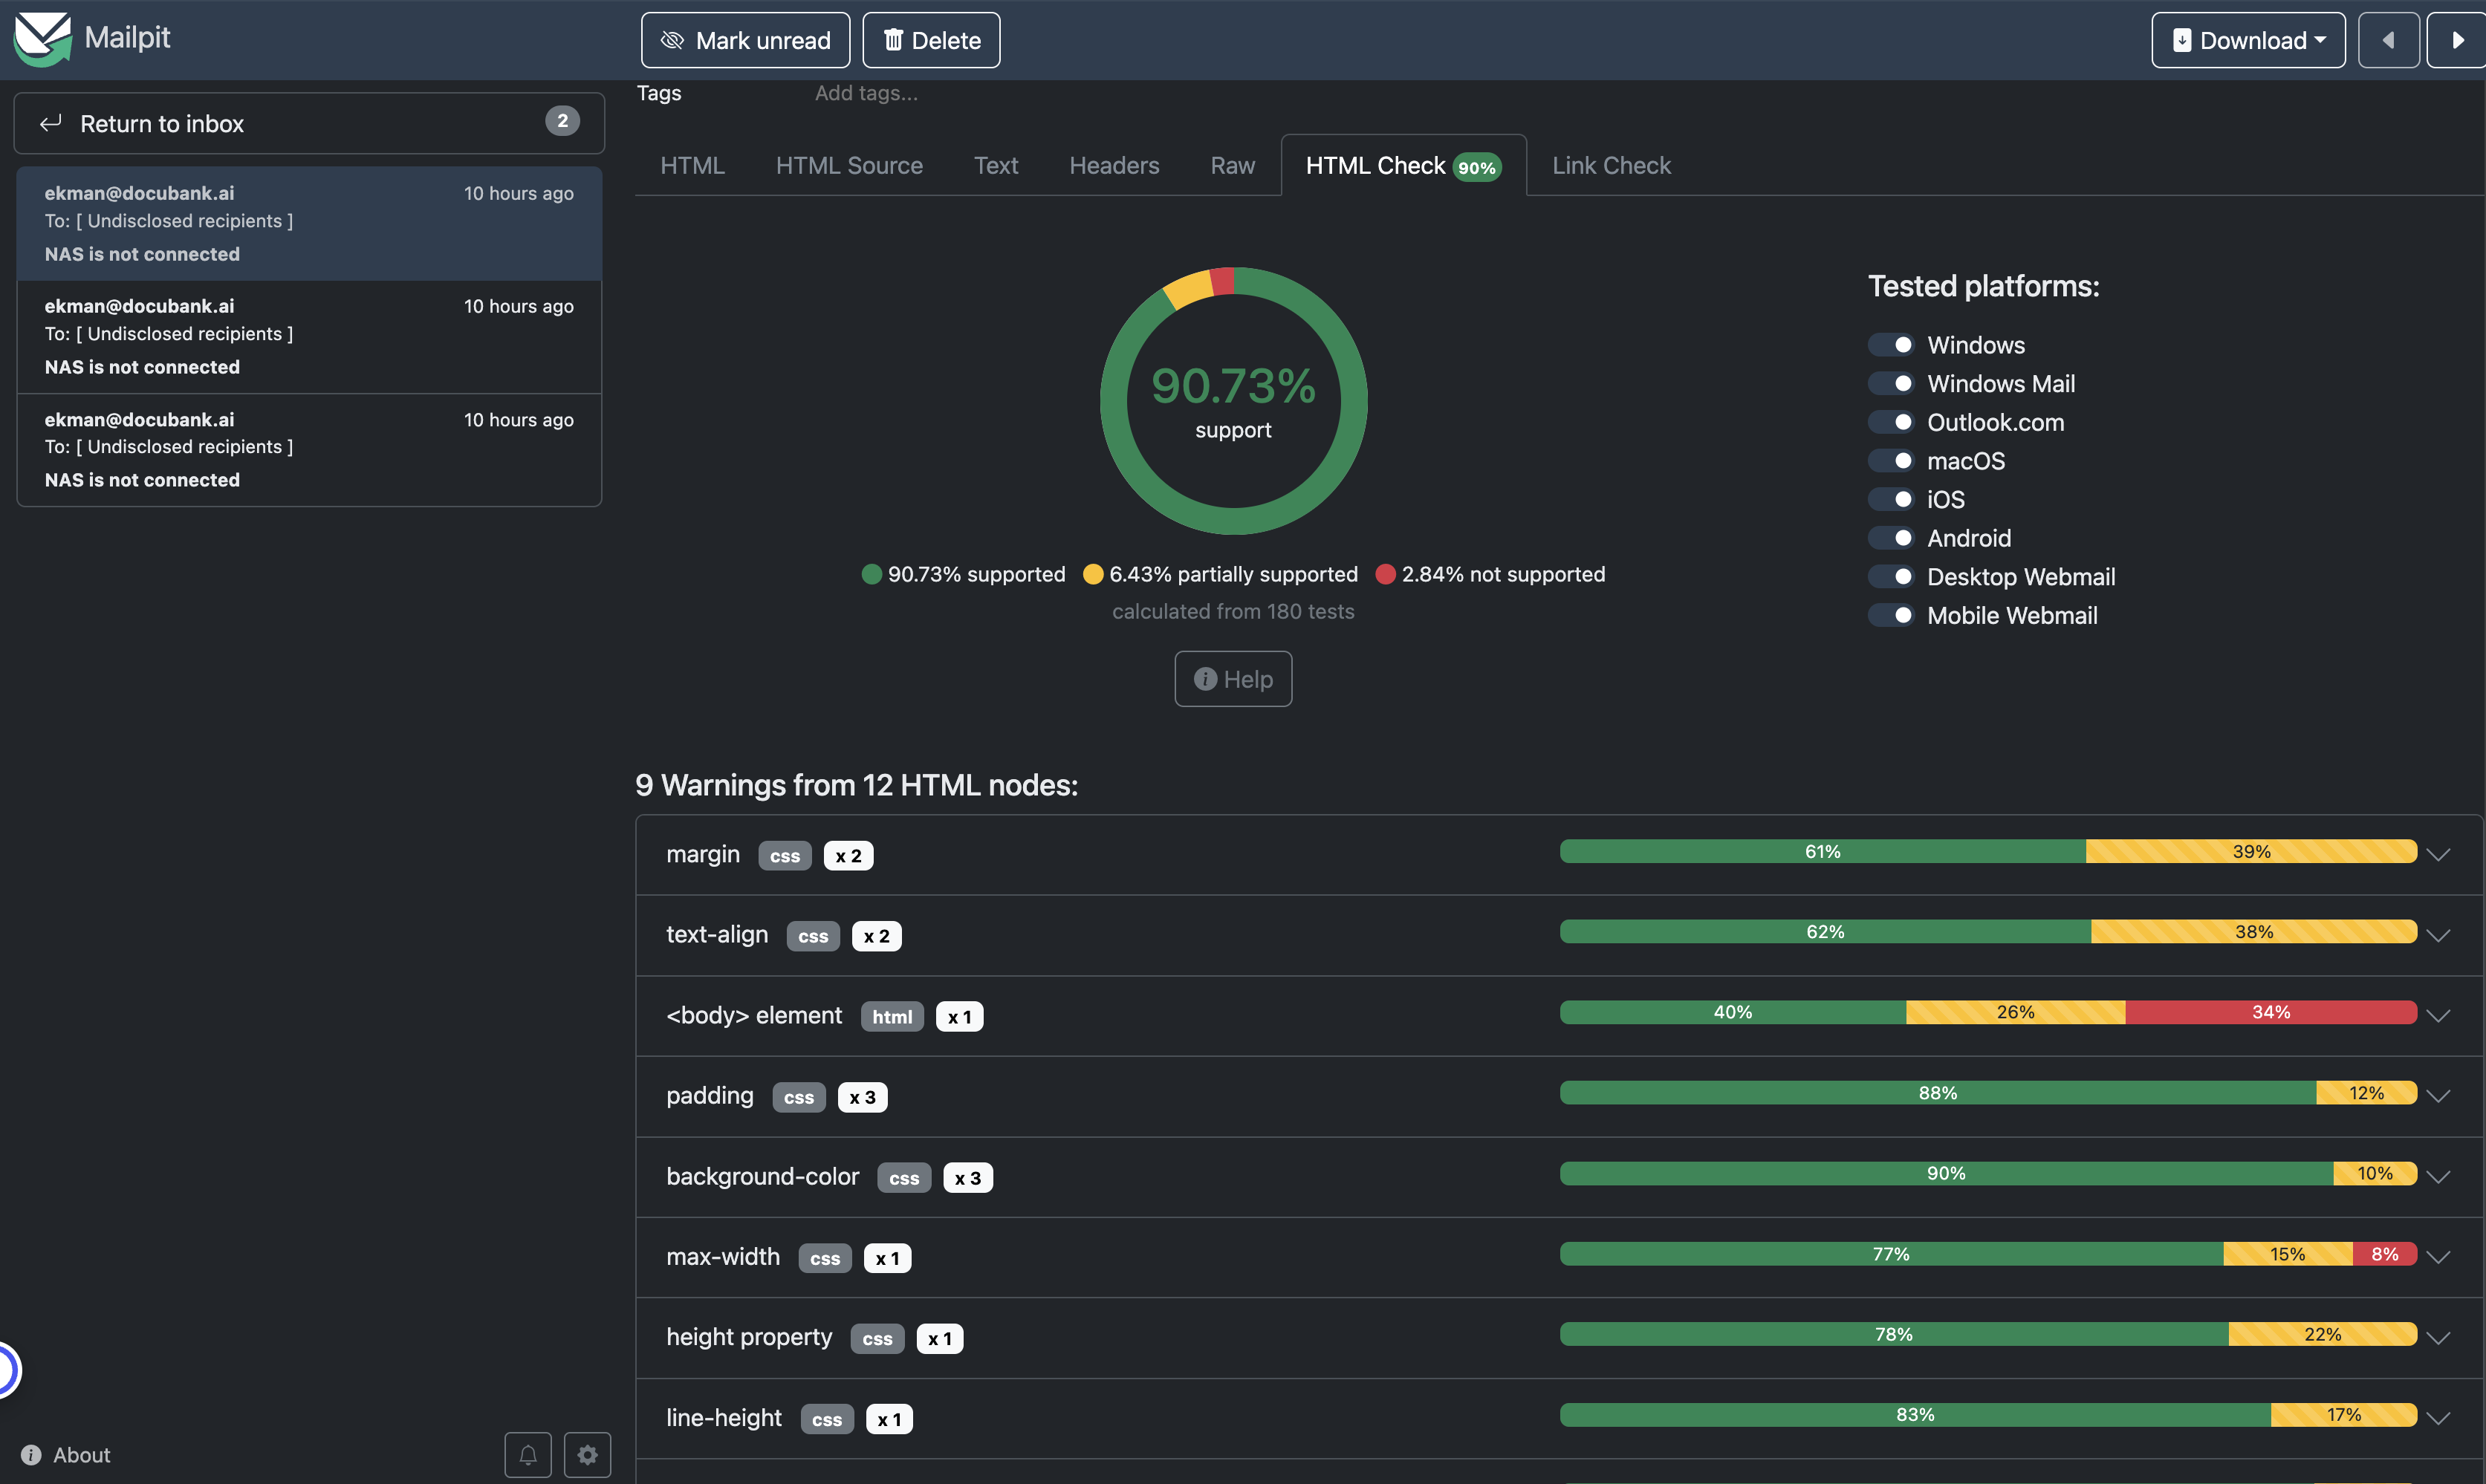Expand the padding warning chevron
The image size is (2486, 1484).
[2438, 1096]
